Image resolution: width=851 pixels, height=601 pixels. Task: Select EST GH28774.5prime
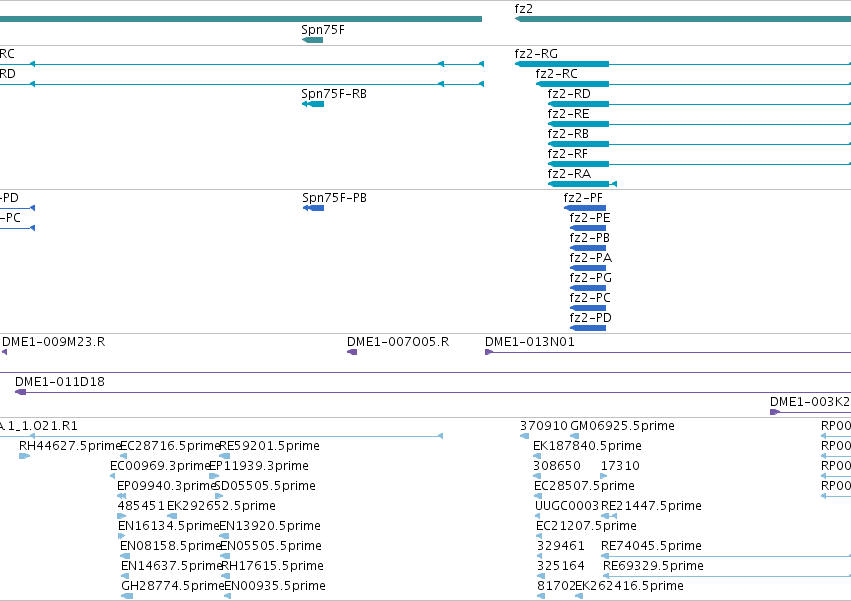127,596
